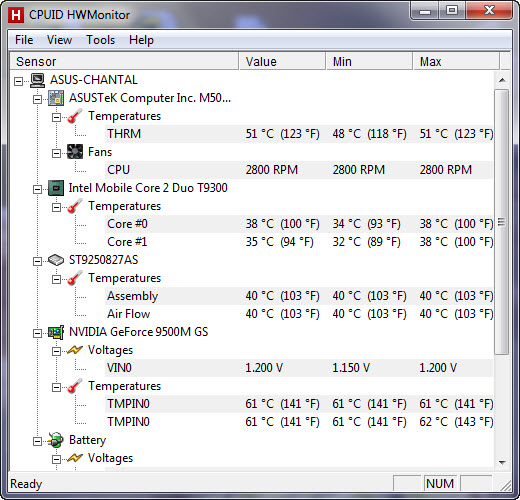Select the THRM temperature row
Viewport: 520px width, 500px height.
pos(299,134)
